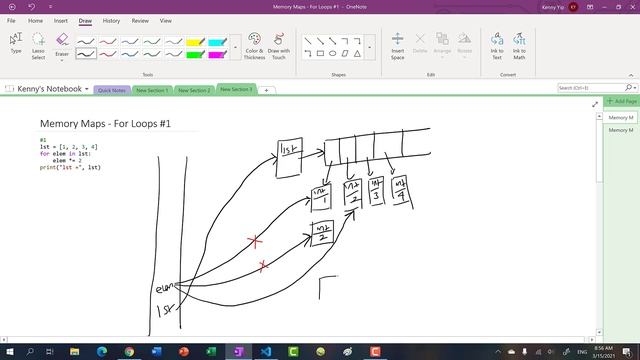640x360 pixels.
Task: Click the page title Memory Maps - For Loops #1
Action: click(x=105, y=124)
